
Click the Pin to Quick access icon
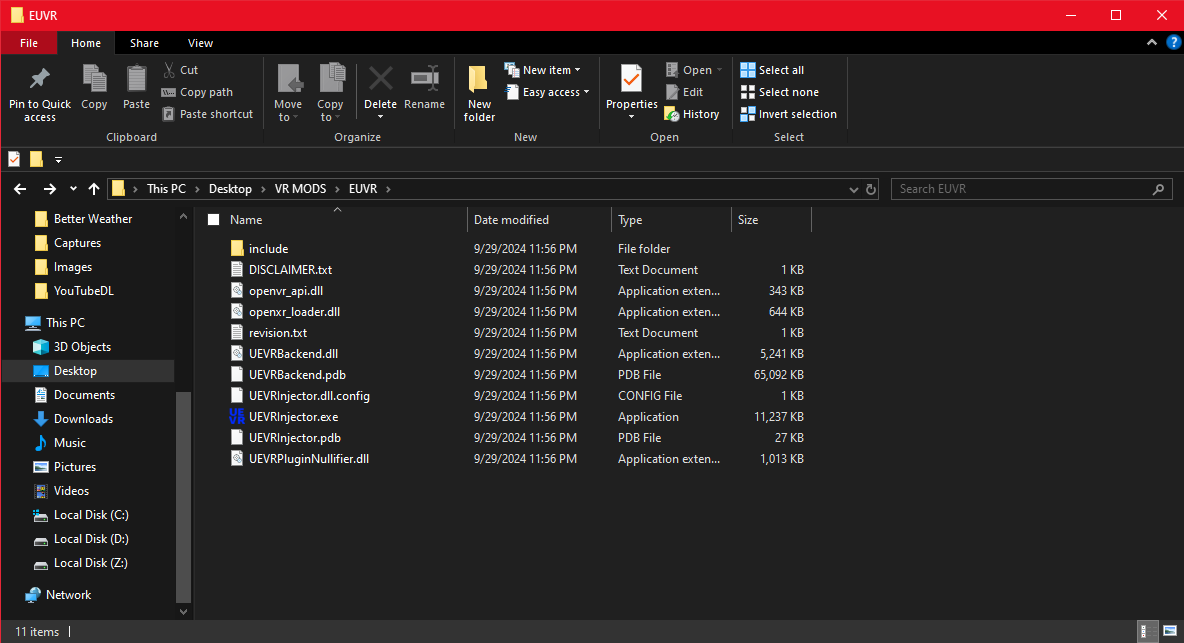(39, 78)
